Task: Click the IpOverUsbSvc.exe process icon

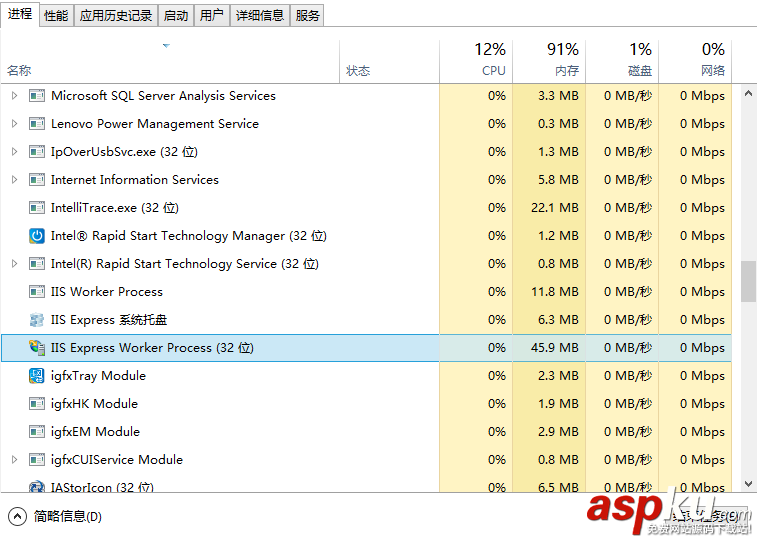Action: 37,152
